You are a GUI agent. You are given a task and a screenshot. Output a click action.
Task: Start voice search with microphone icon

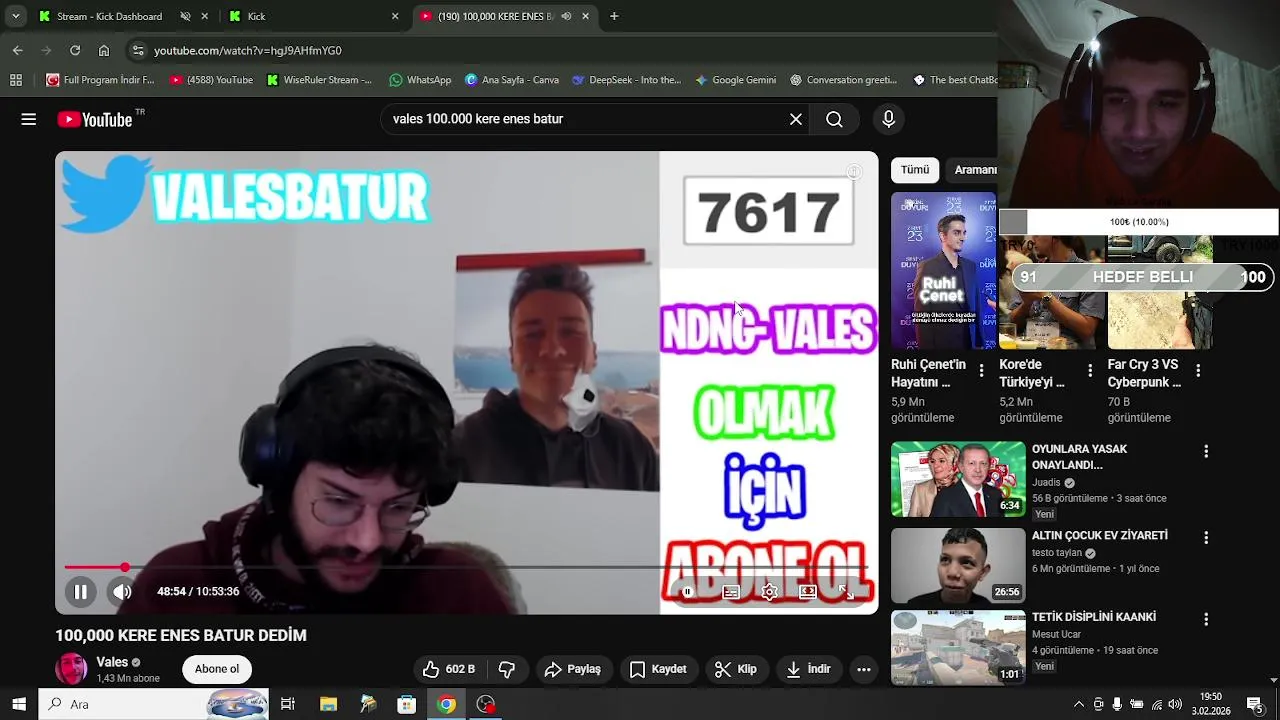point(888,119)
